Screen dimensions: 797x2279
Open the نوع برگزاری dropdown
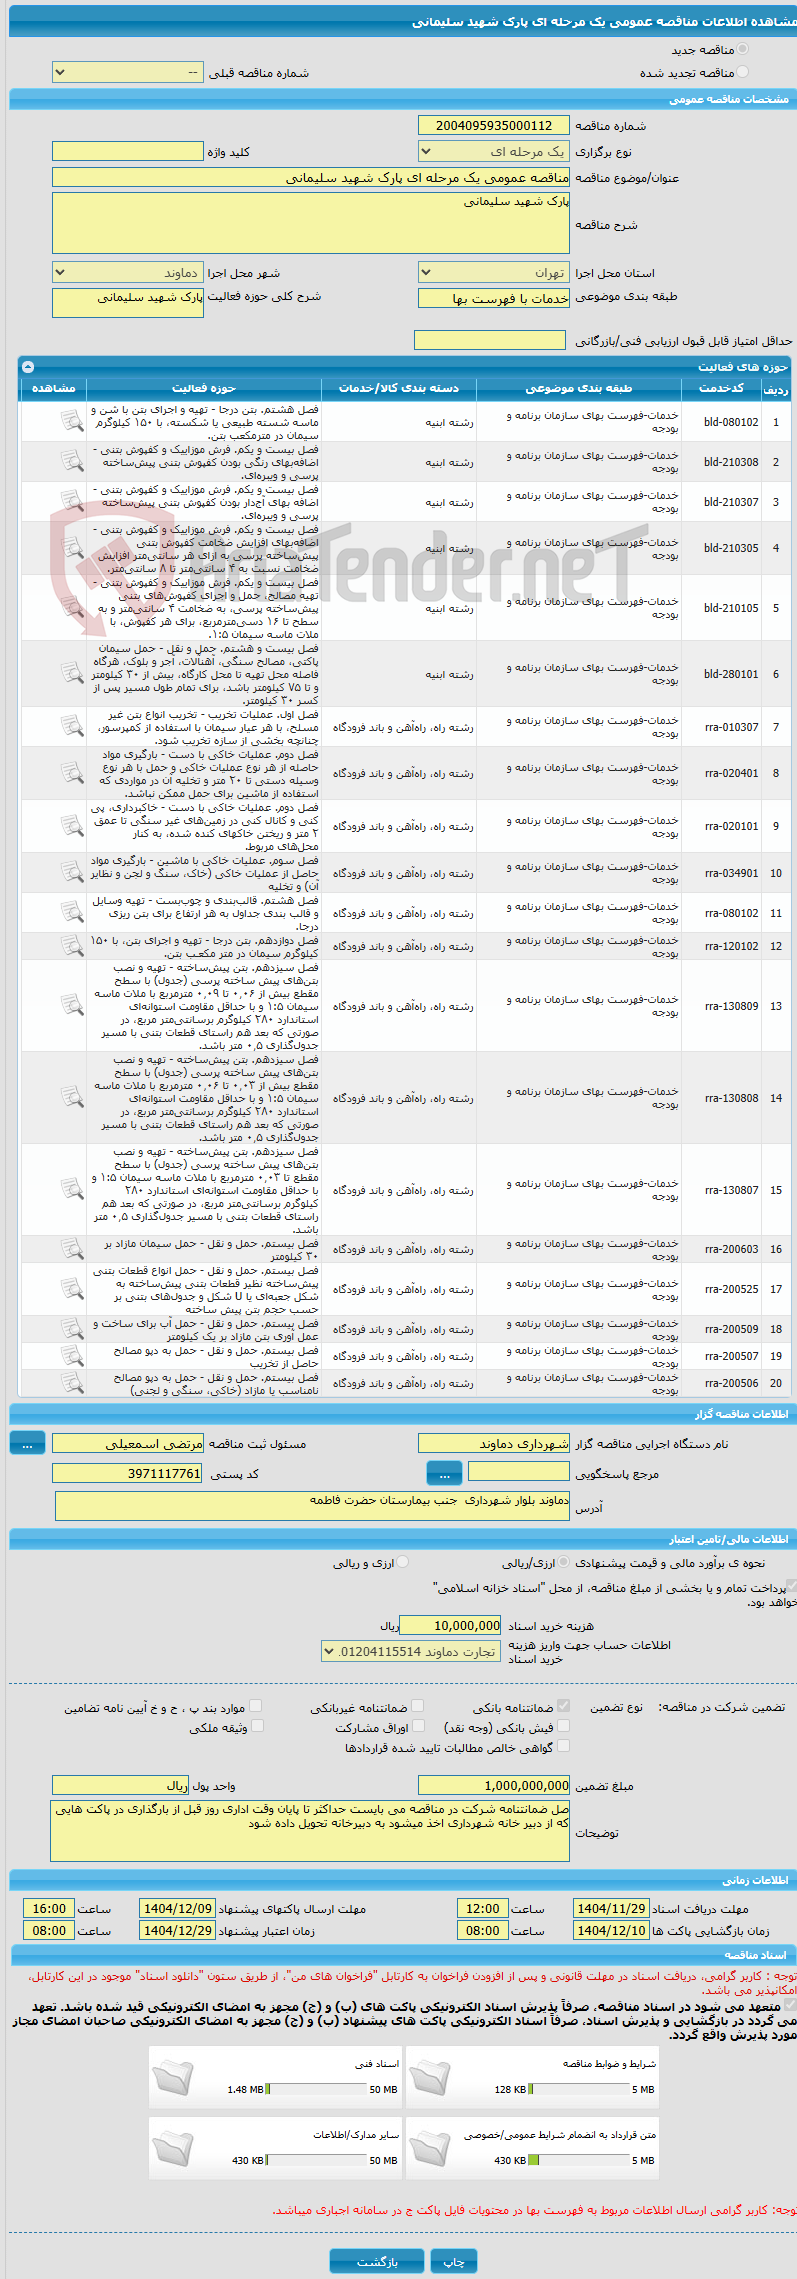tap(494, 152)
